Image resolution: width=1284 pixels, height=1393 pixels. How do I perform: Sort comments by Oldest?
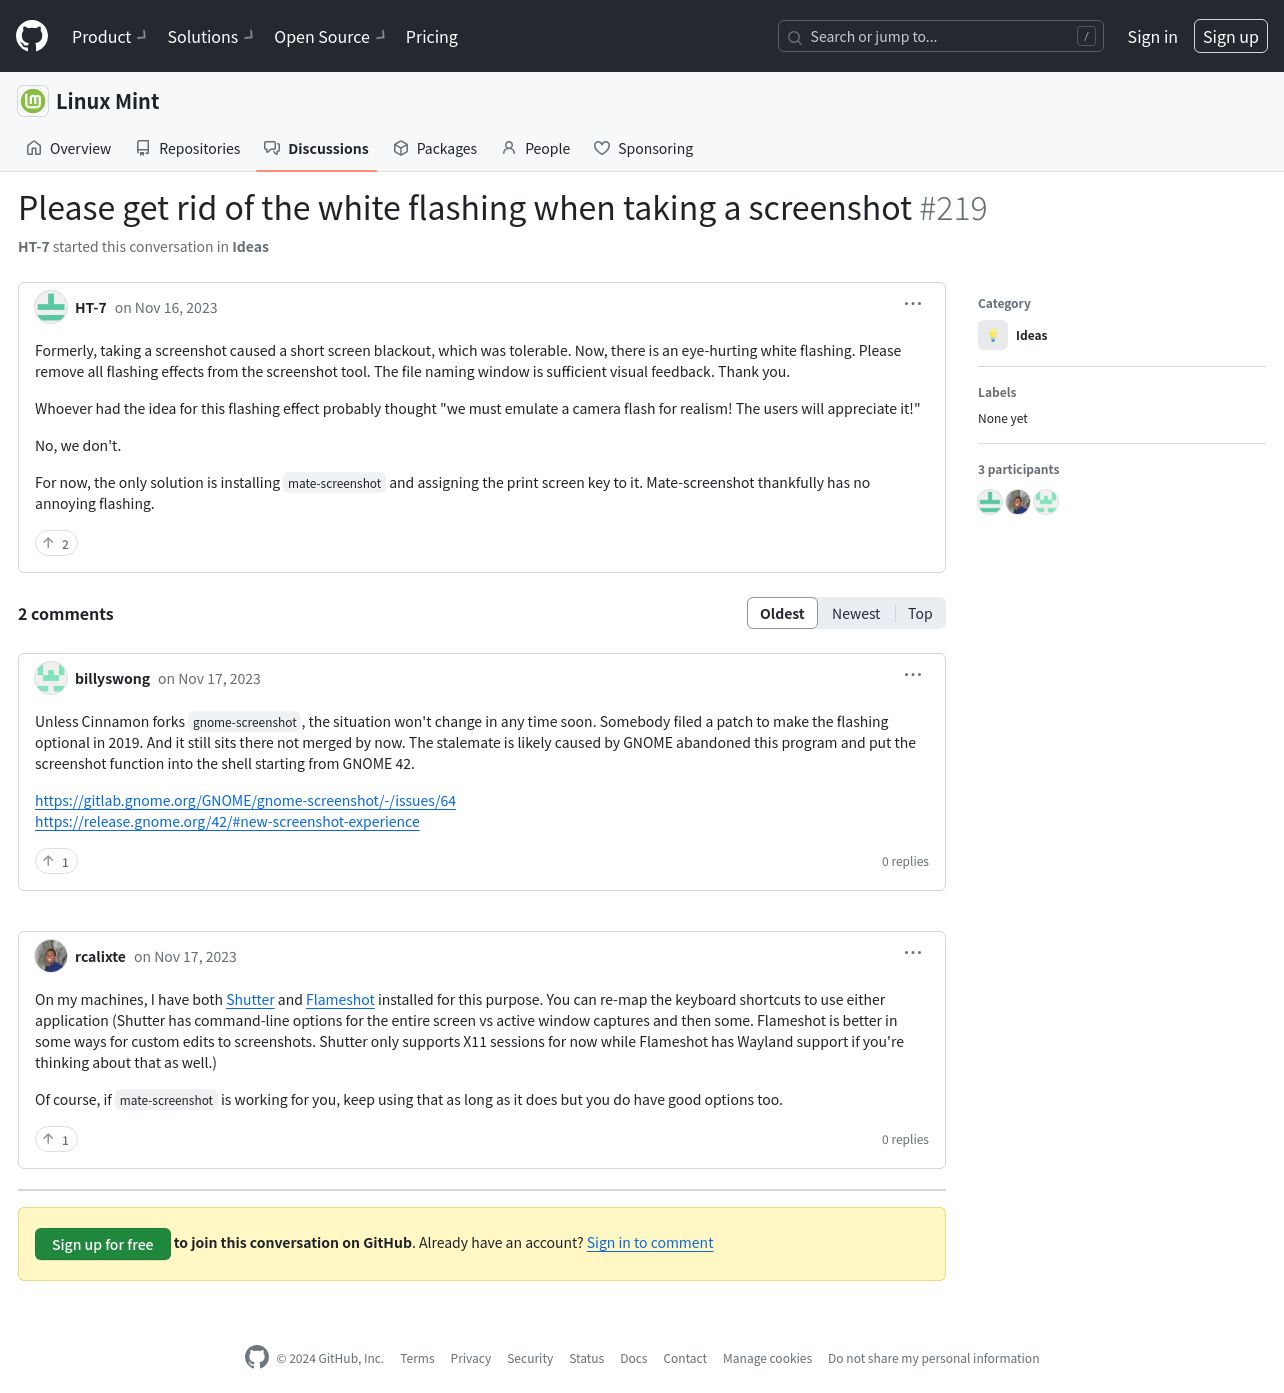coord(782,613)
